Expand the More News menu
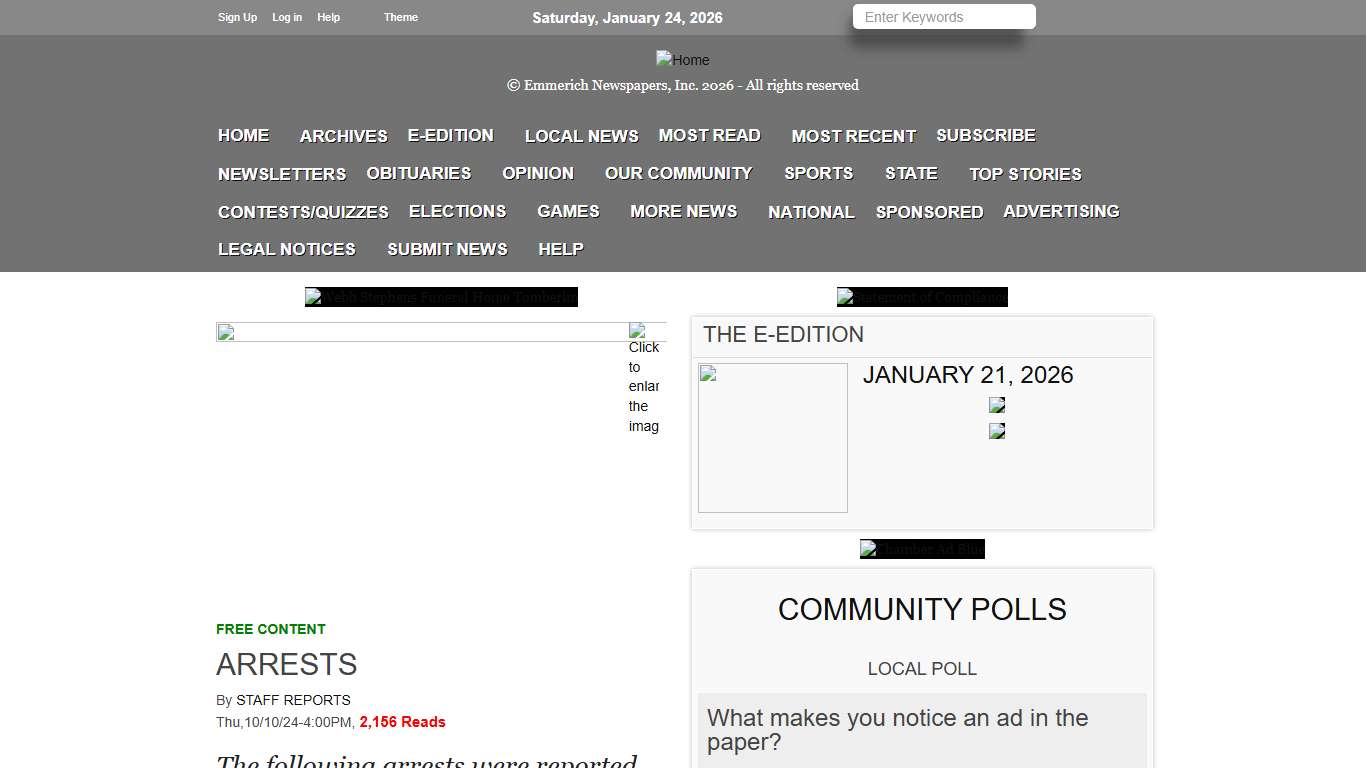Viewport: 1366px width, 768px height. 683,211
